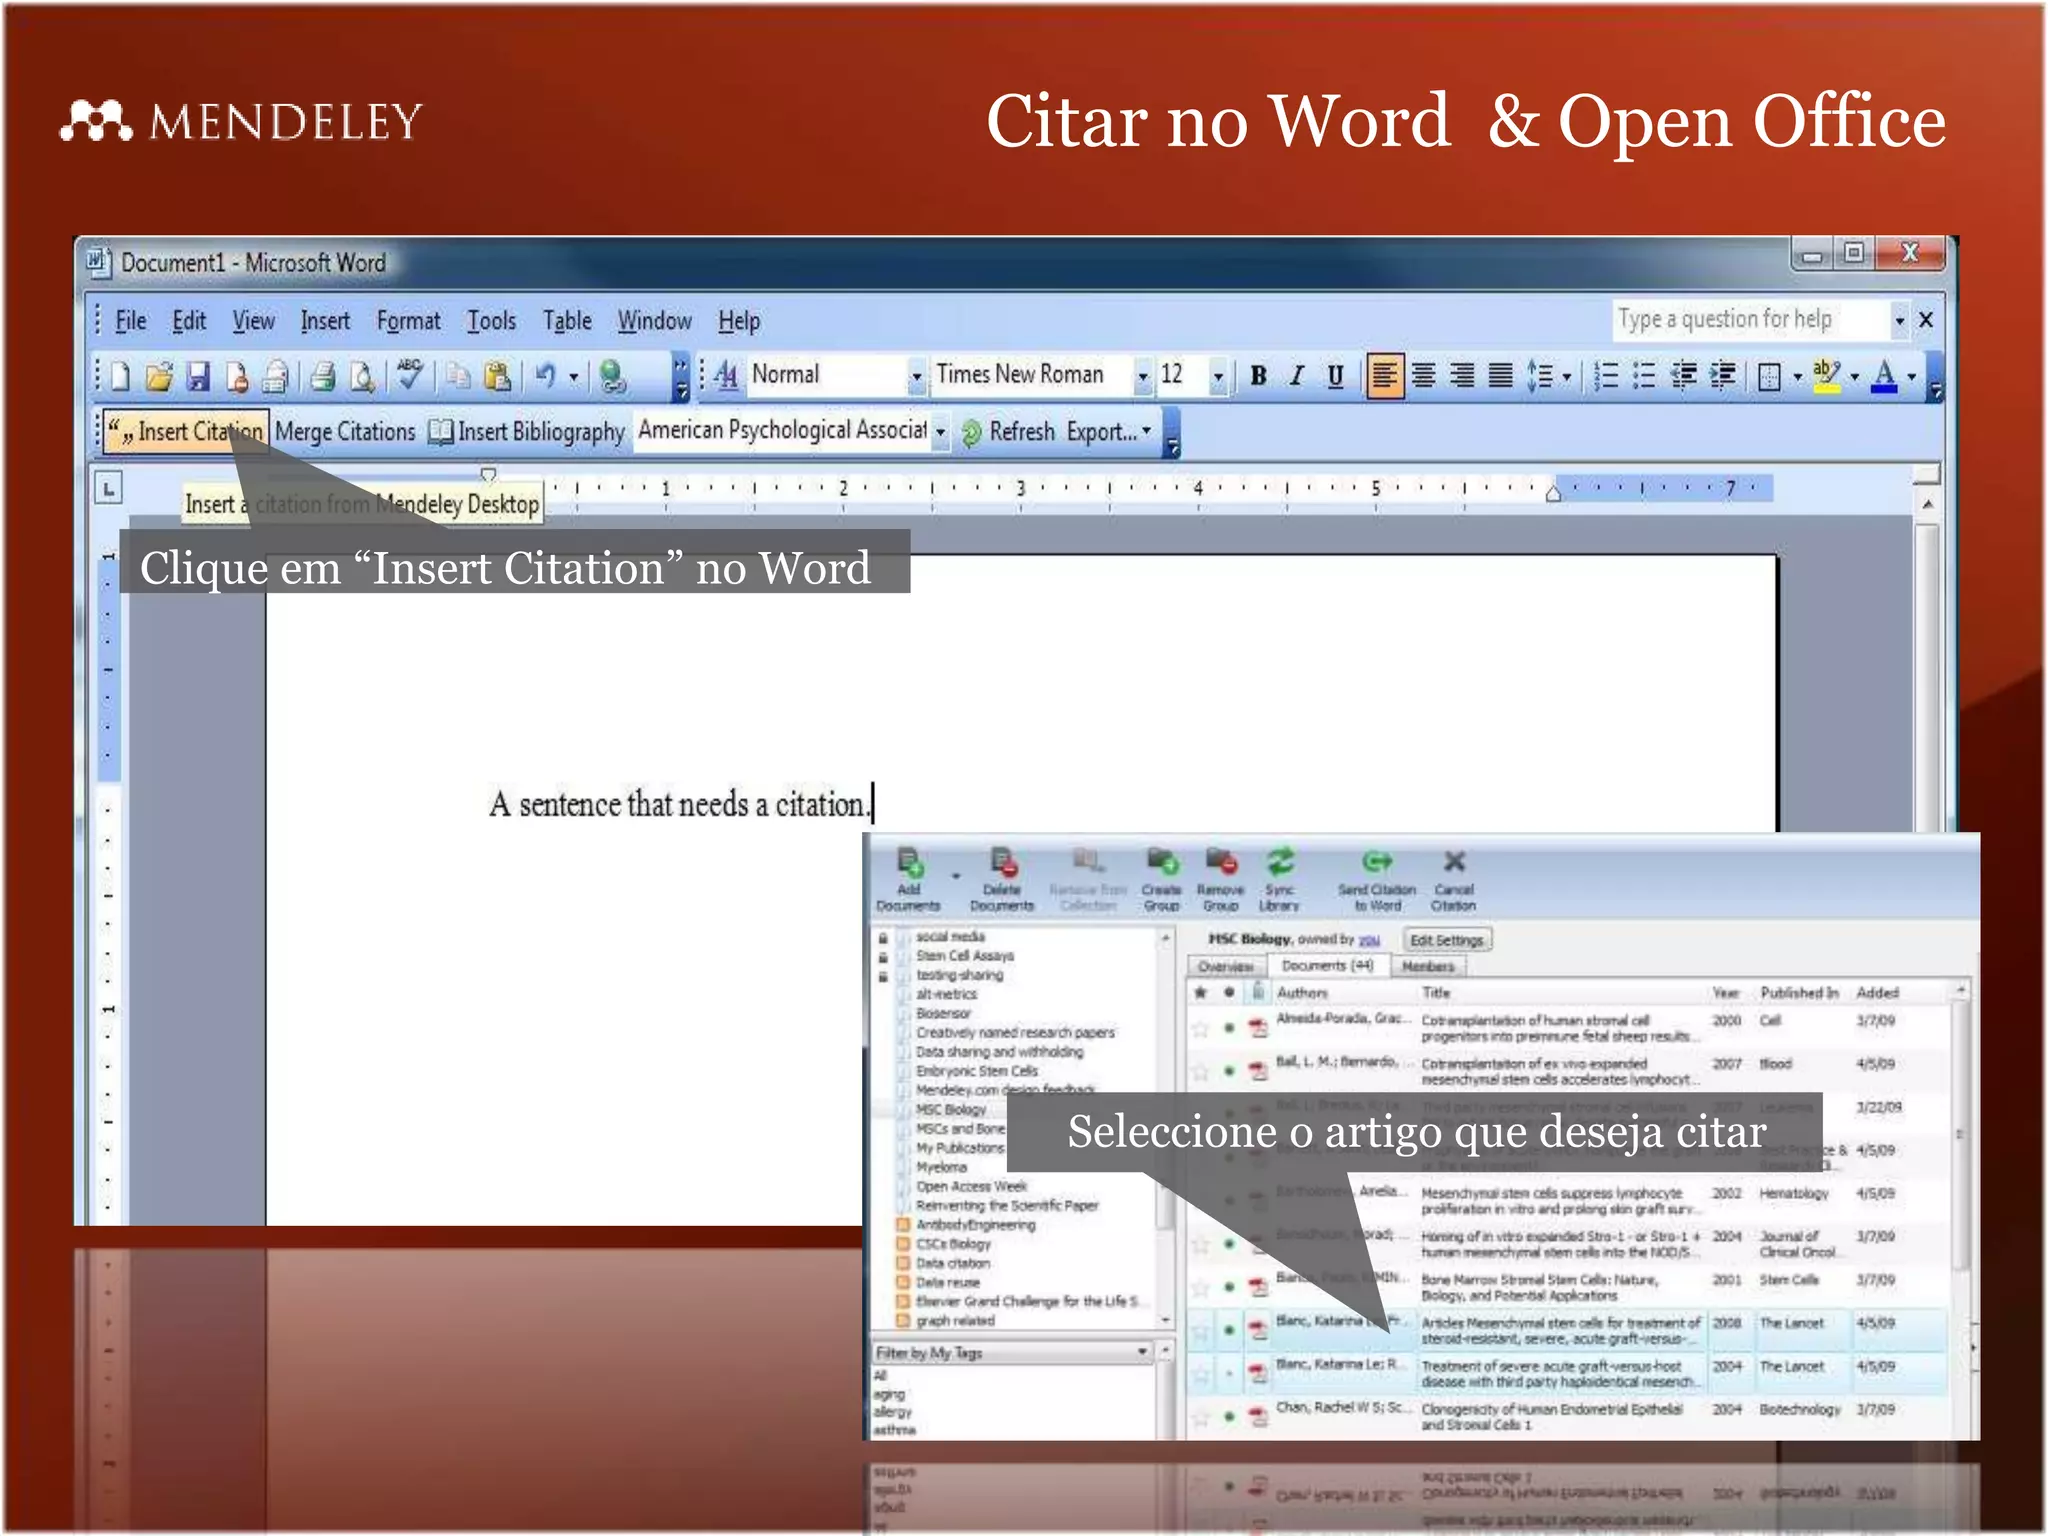Click the ruler tab selector L button
Image resolution: width=2048 pixels, height=1536 pixels.
[x=108, y=489]
